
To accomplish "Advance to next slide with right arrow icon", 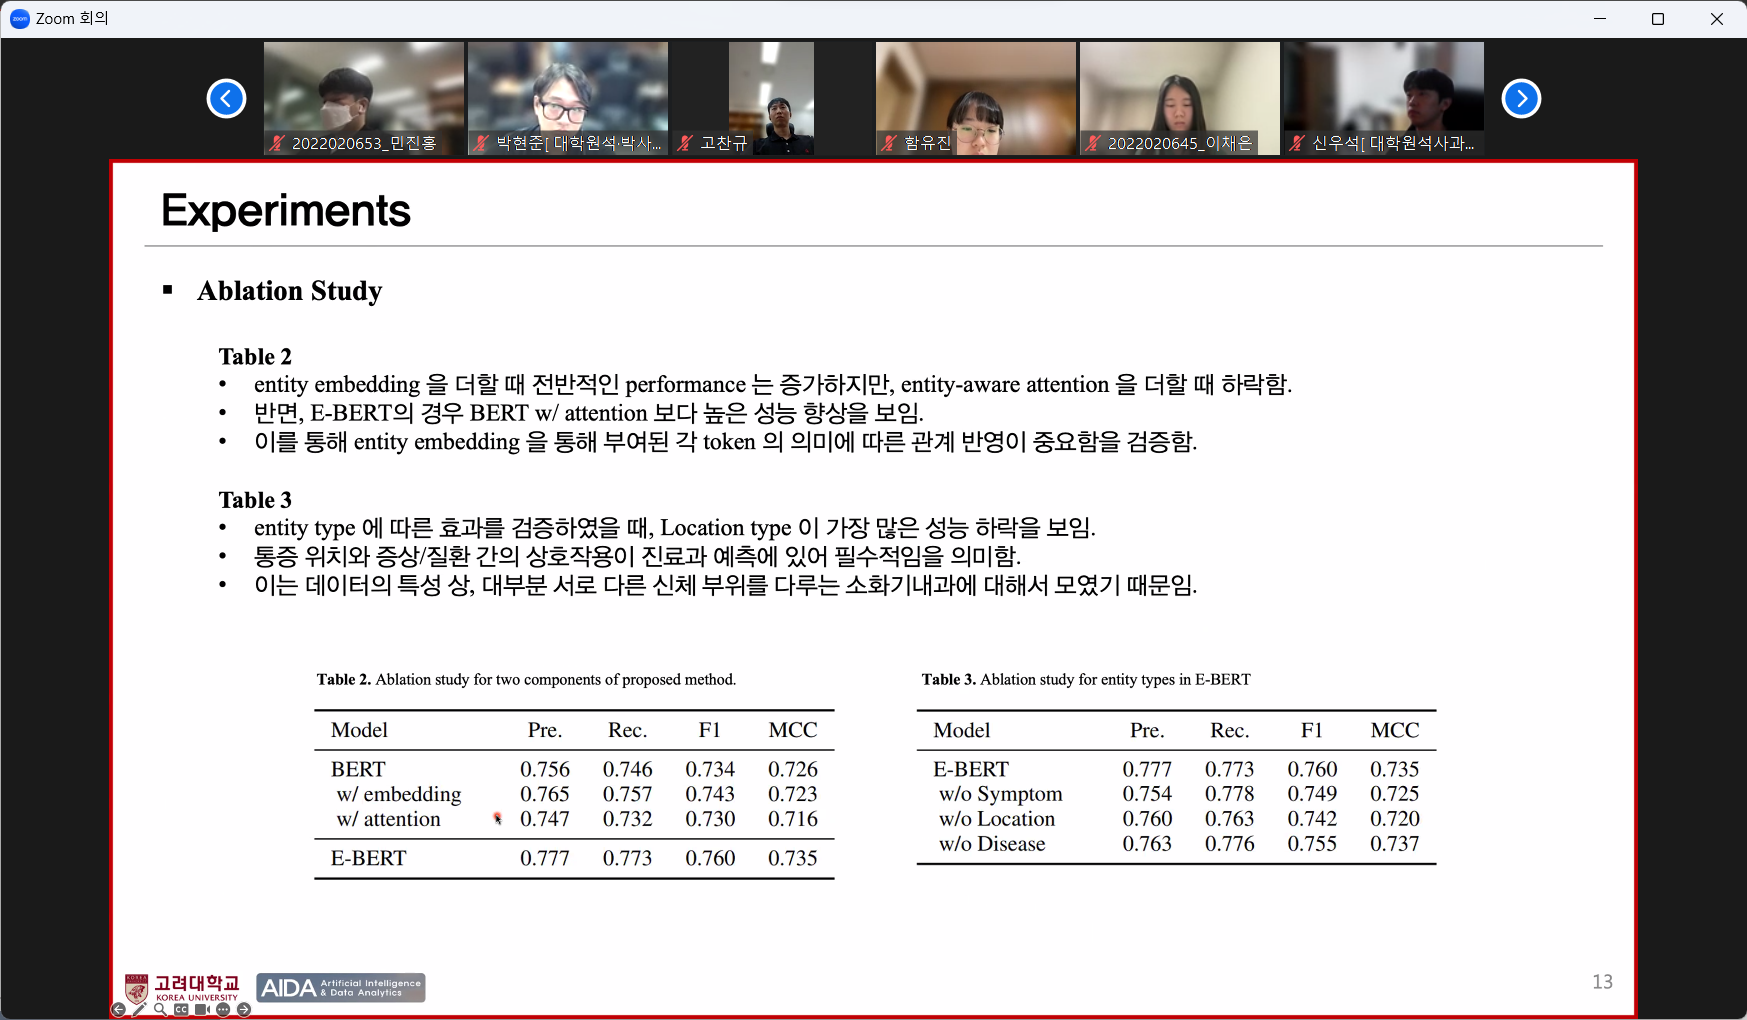I will click(243, 1010).
